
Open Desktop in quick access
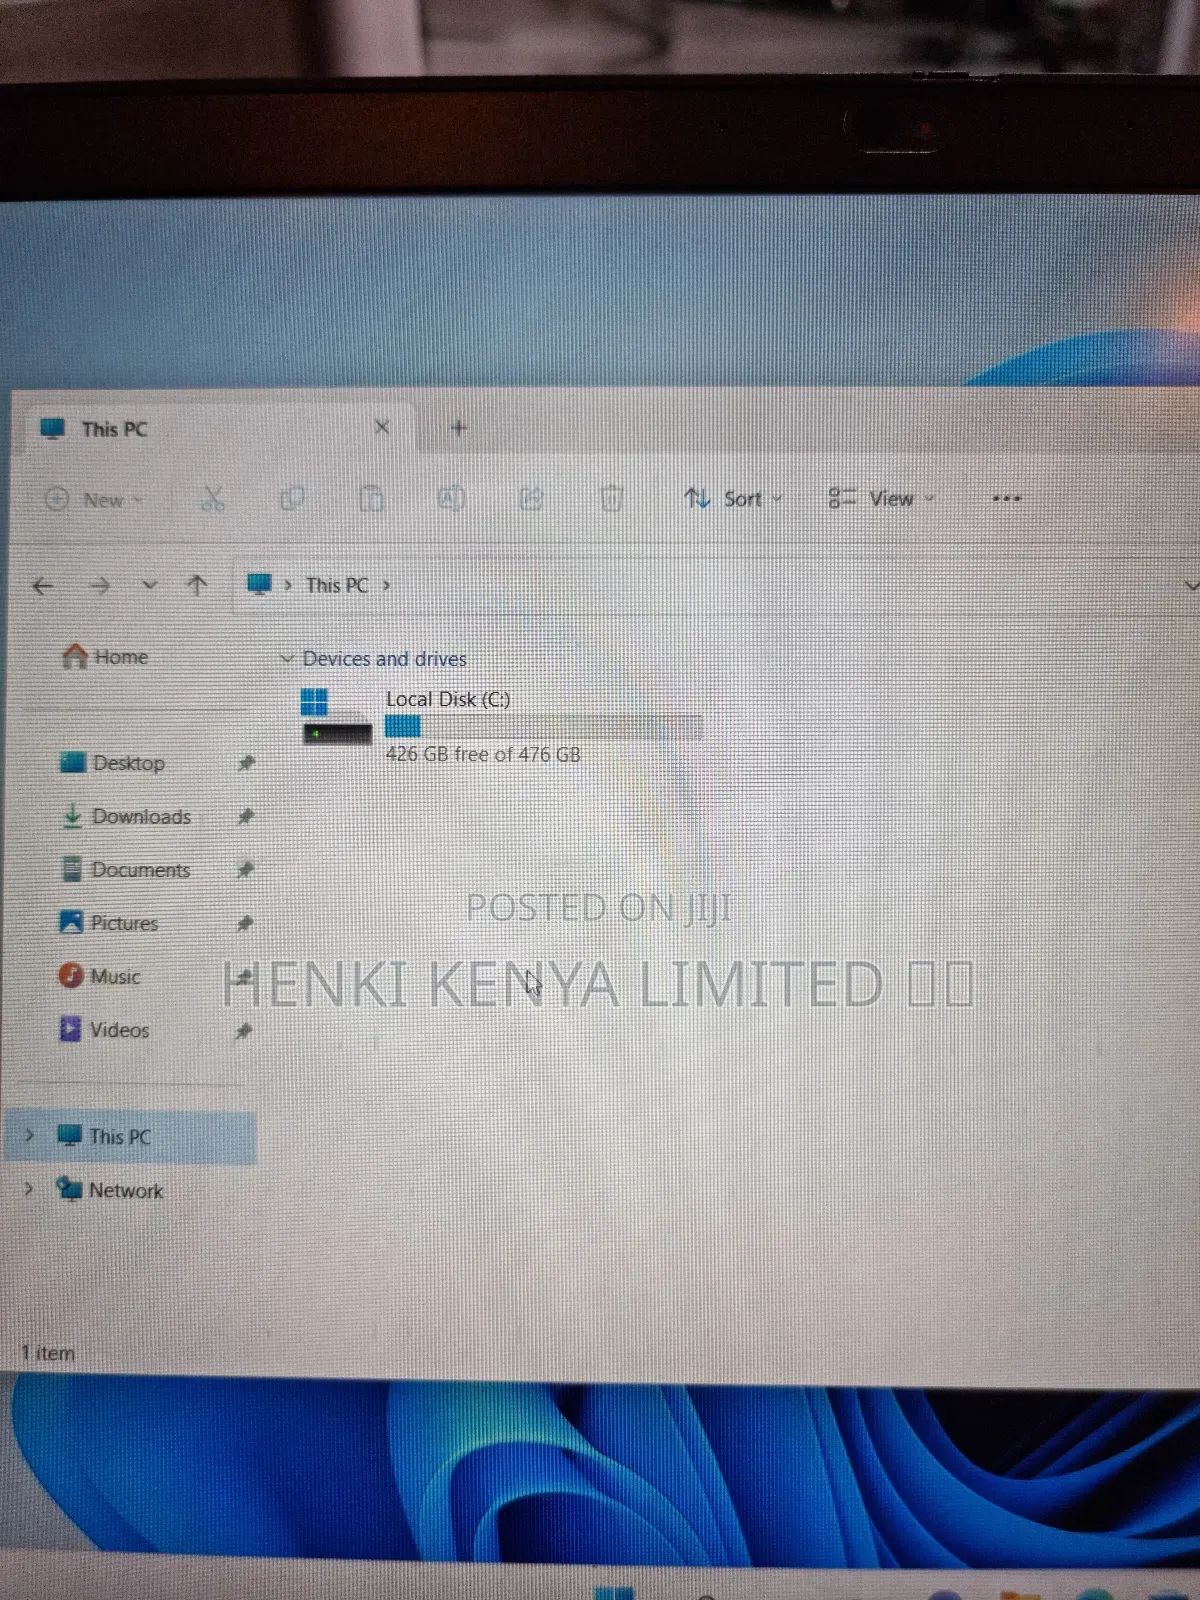[113, 763]
